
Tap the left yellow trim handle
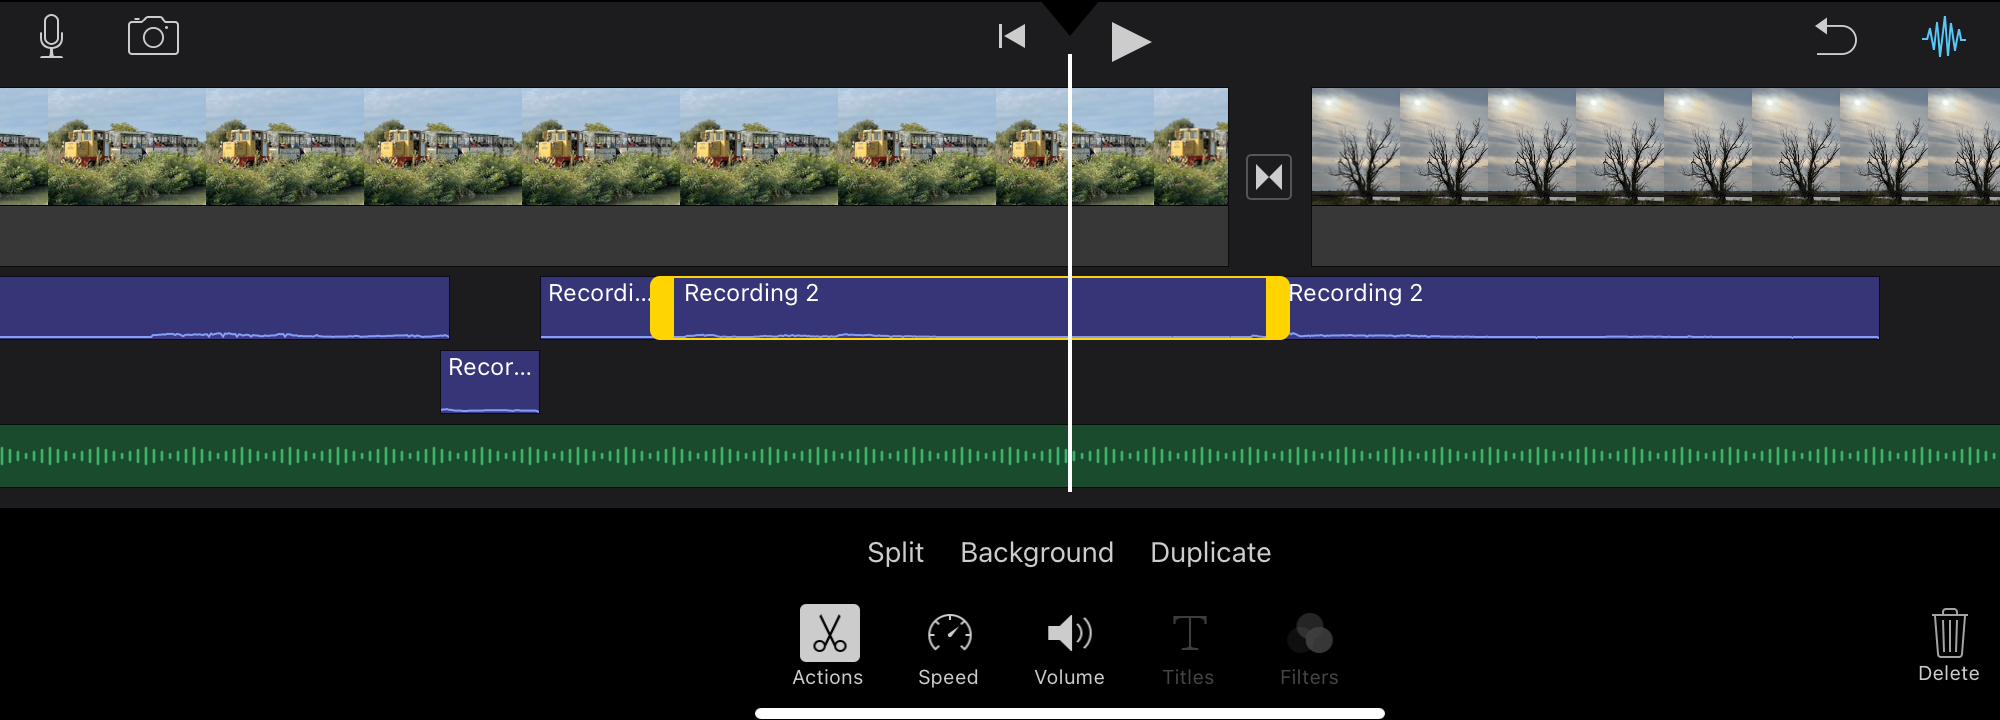[662, 308]
